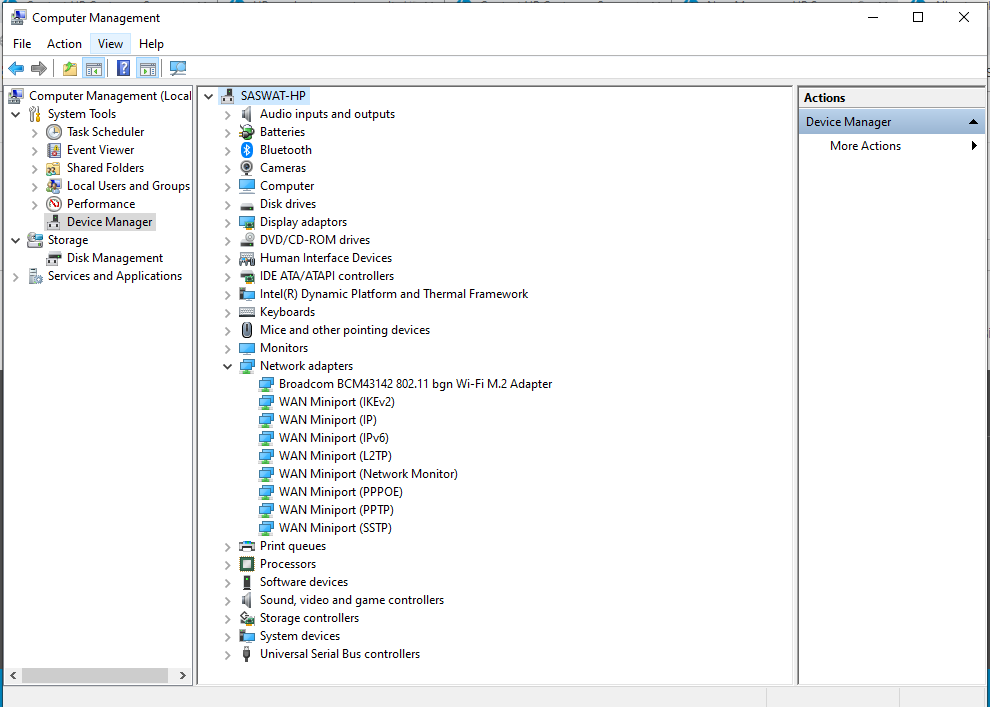Click the Up one level folder icon
990x707 pixels.
click(x=69, y=68)
